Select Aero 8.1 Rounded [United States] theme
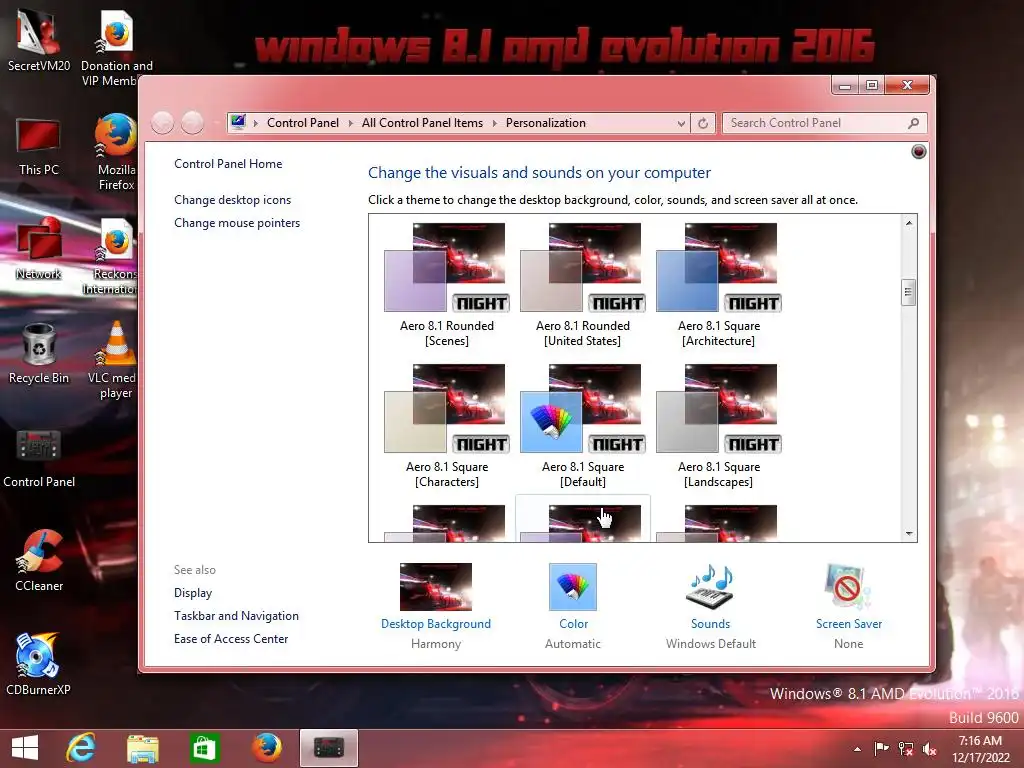Viewport: 1024px width, 768px height. pos(583,285)
